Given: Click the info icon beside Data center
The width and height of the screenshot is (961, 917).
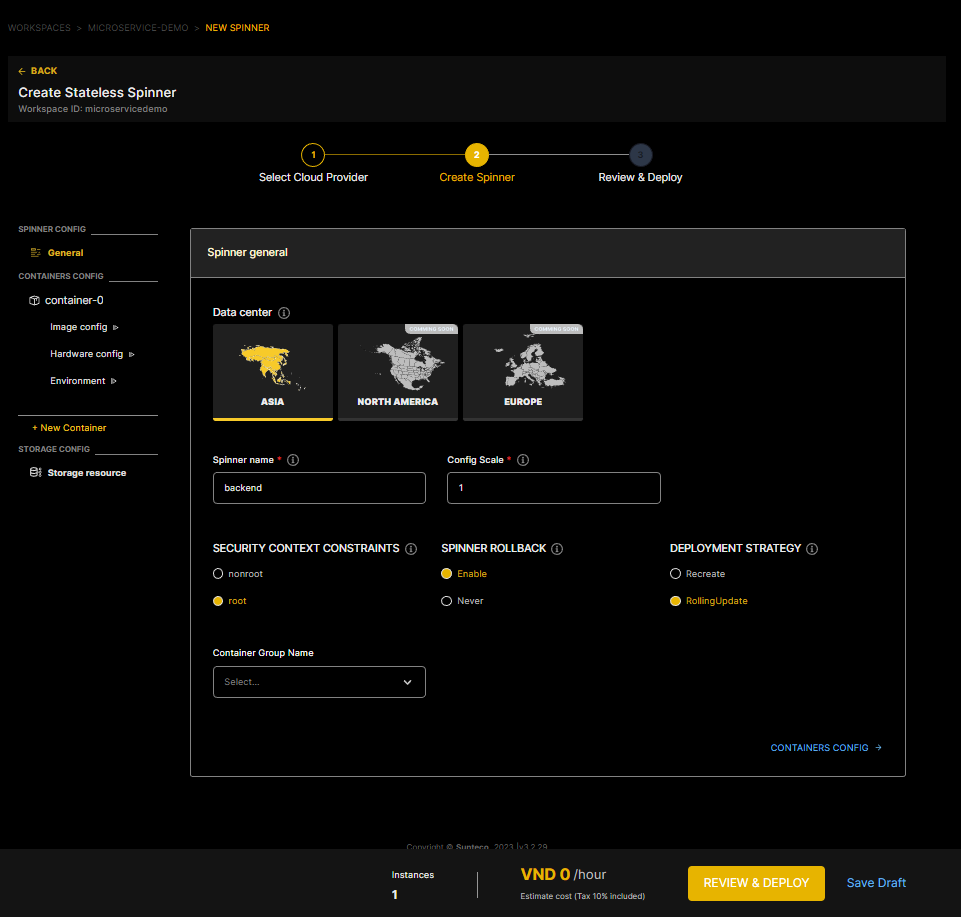Looking at the screenshot, I should click(284, 313).
